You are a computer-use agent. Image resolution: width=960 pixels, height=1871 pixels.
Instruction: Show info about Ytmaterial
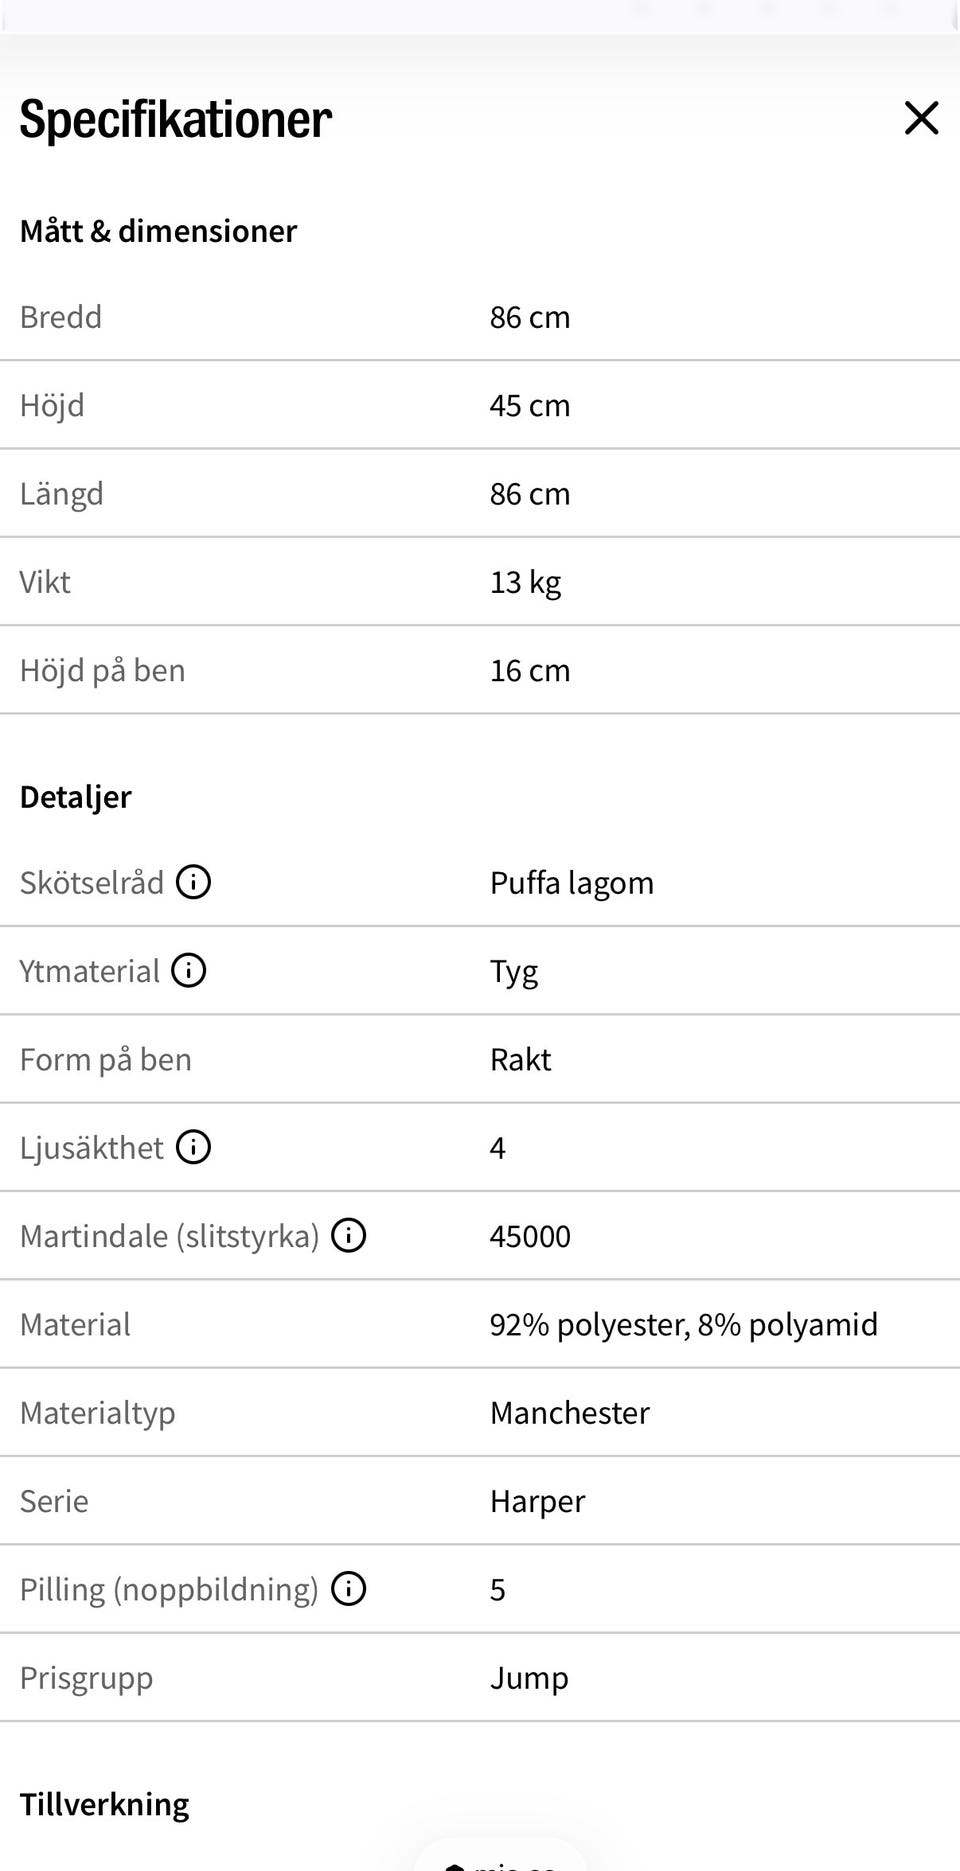(189, 970)
